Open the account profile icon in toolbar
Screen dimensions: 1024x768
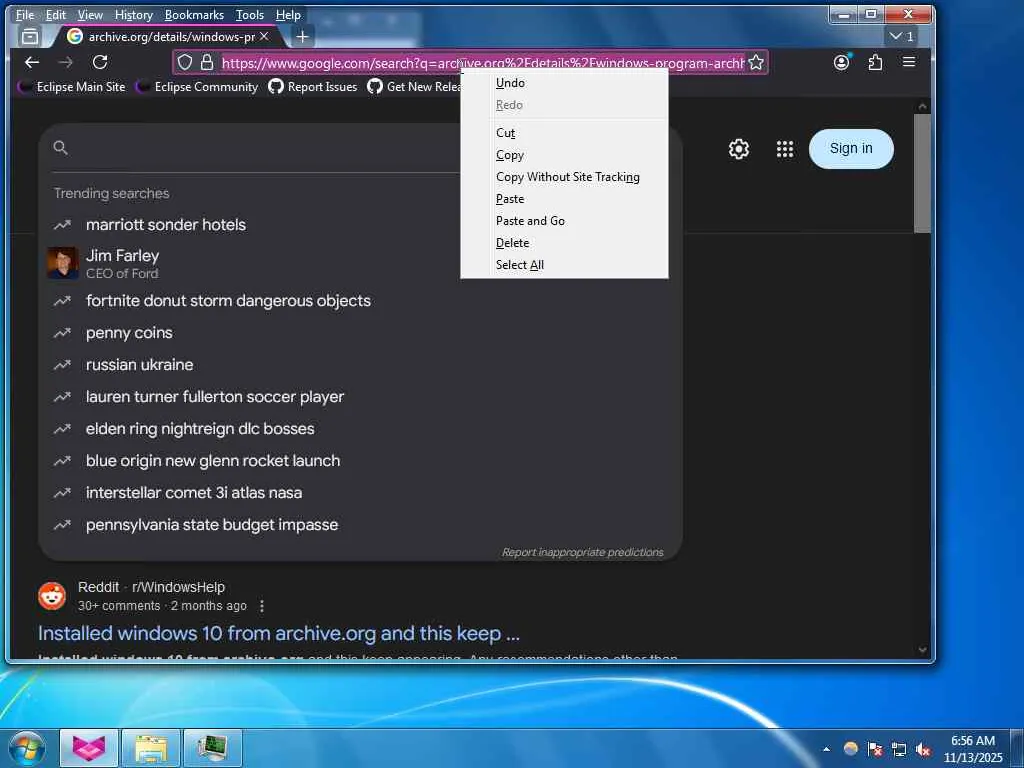coord(842,62)
